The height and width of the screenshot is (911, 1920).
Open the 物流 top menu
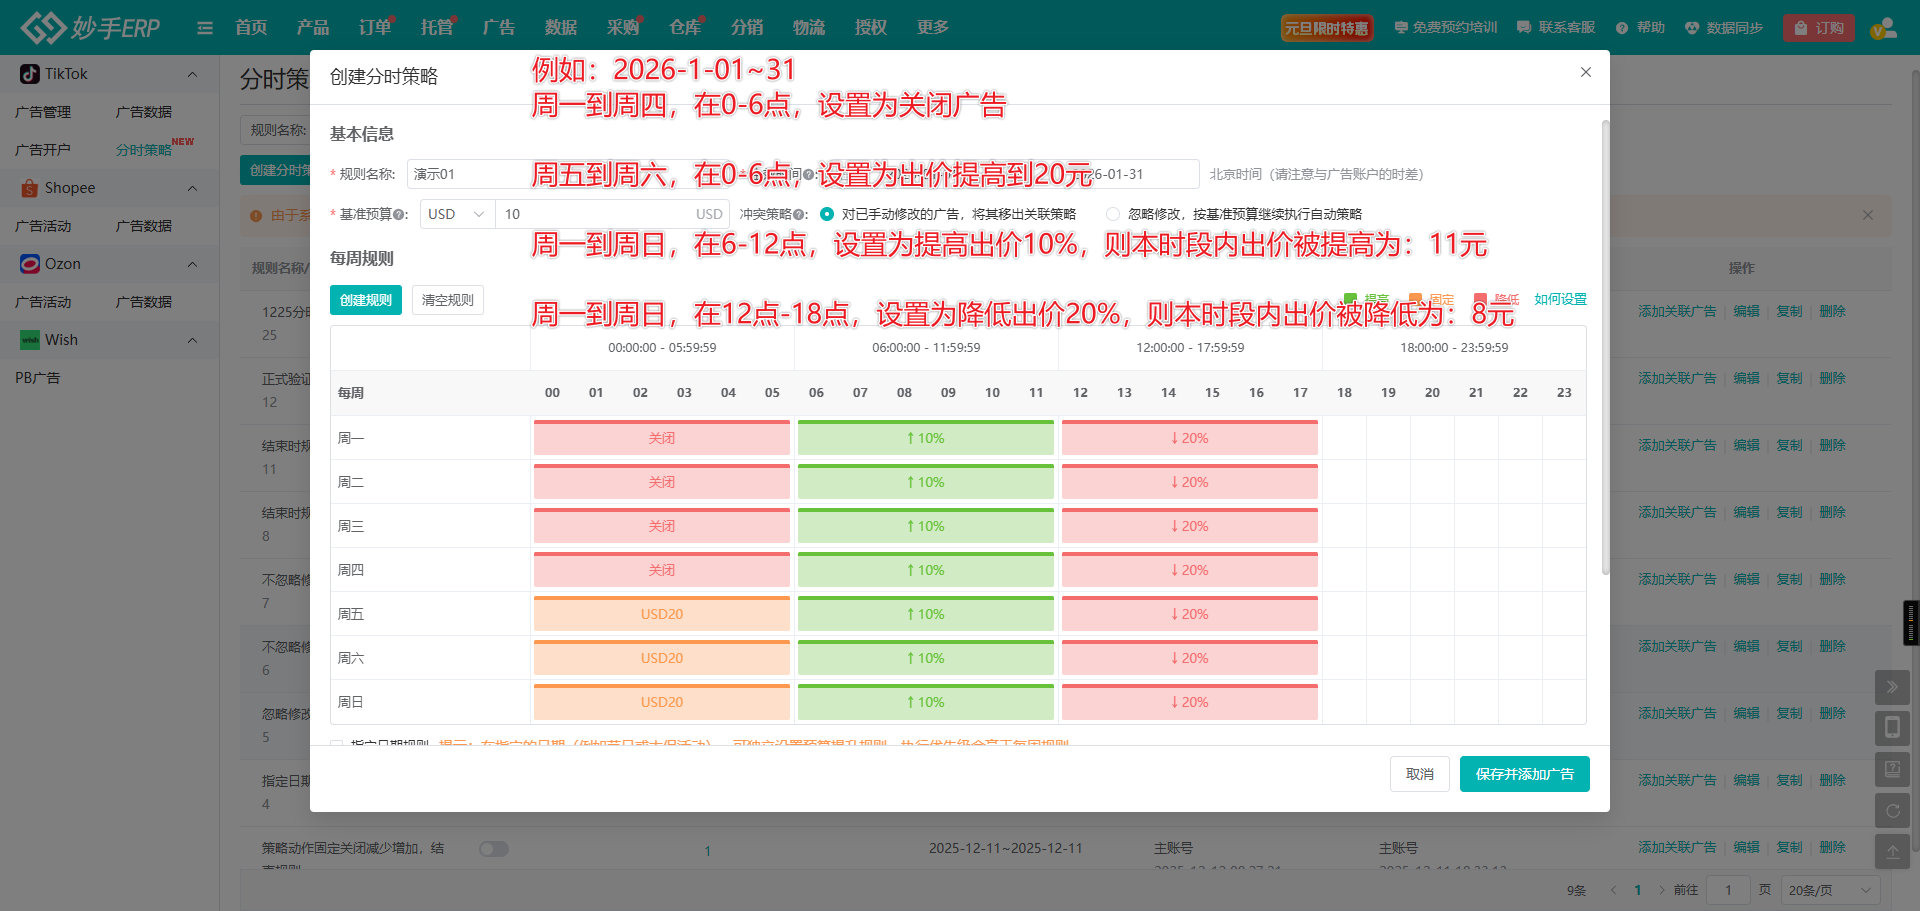(x=809, y=28)
